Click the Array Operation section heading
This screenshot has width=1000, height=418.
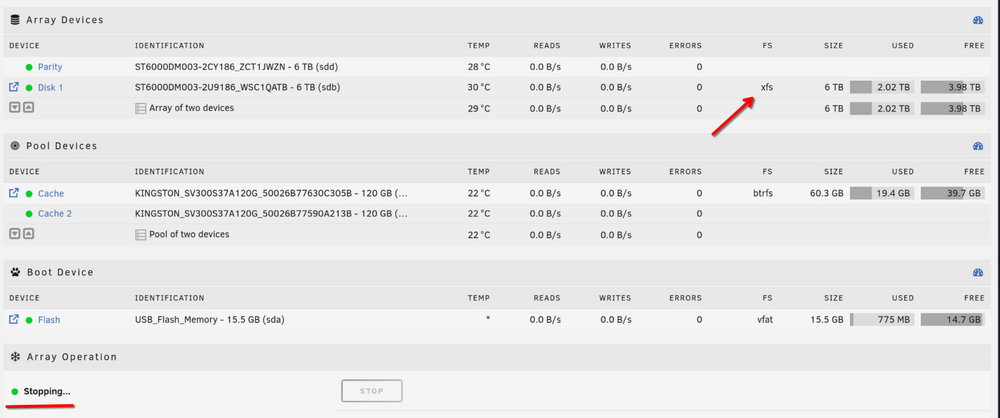[71, 357]
